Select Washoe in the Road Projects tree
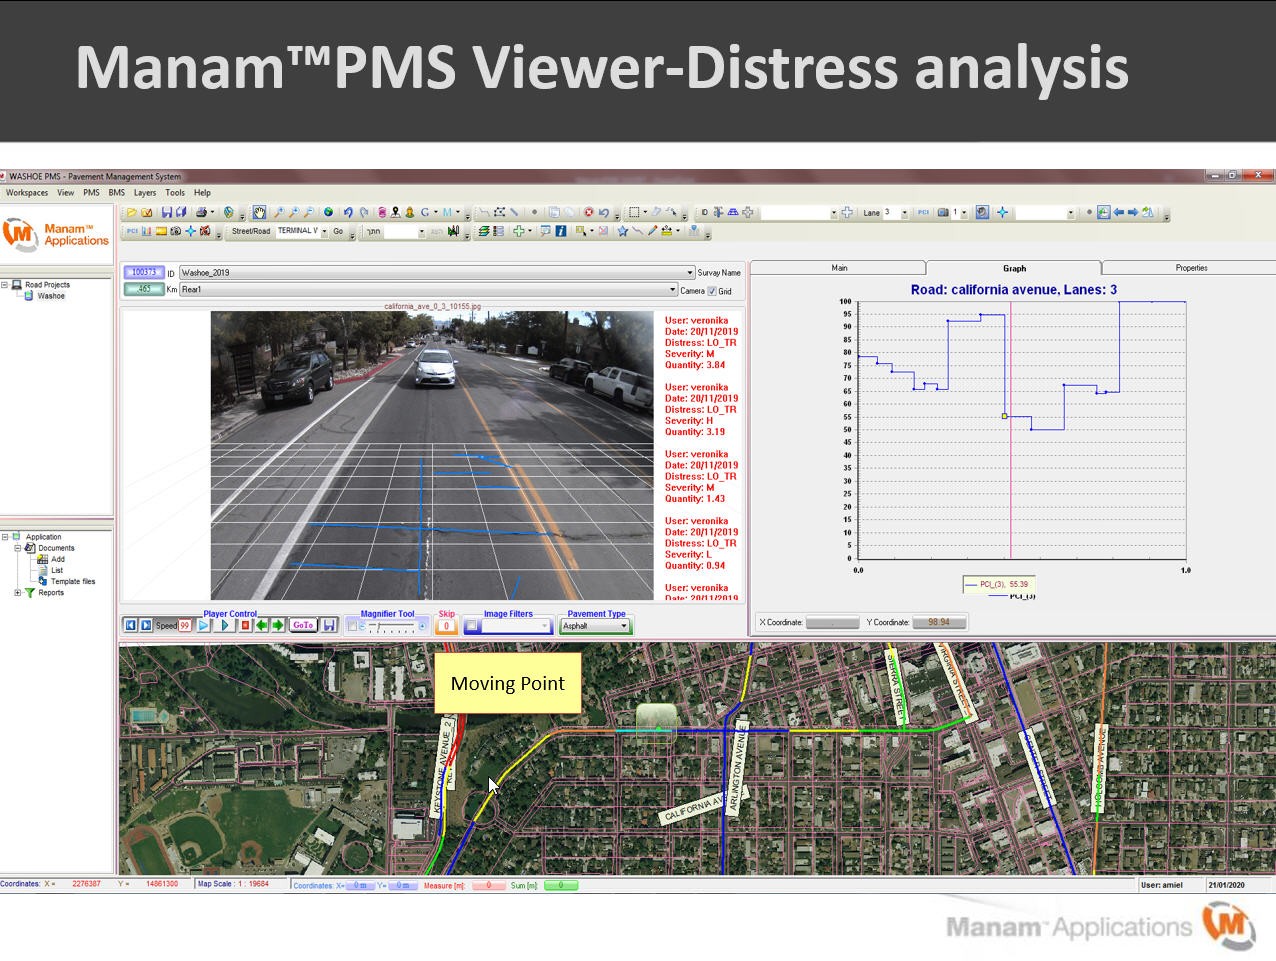 click(x=51, y=296)
